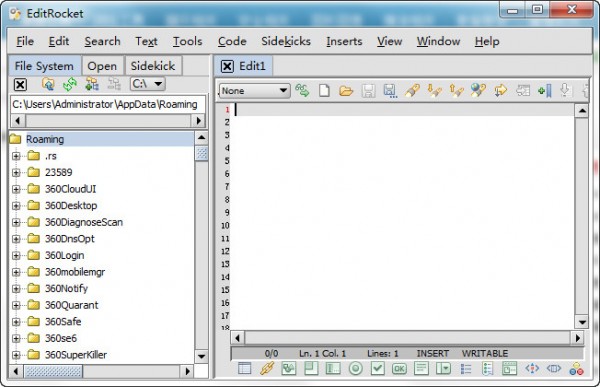Close the file system panel with X icon
Viewport: 600px width, 387px height.
click(x=20, y=85)
